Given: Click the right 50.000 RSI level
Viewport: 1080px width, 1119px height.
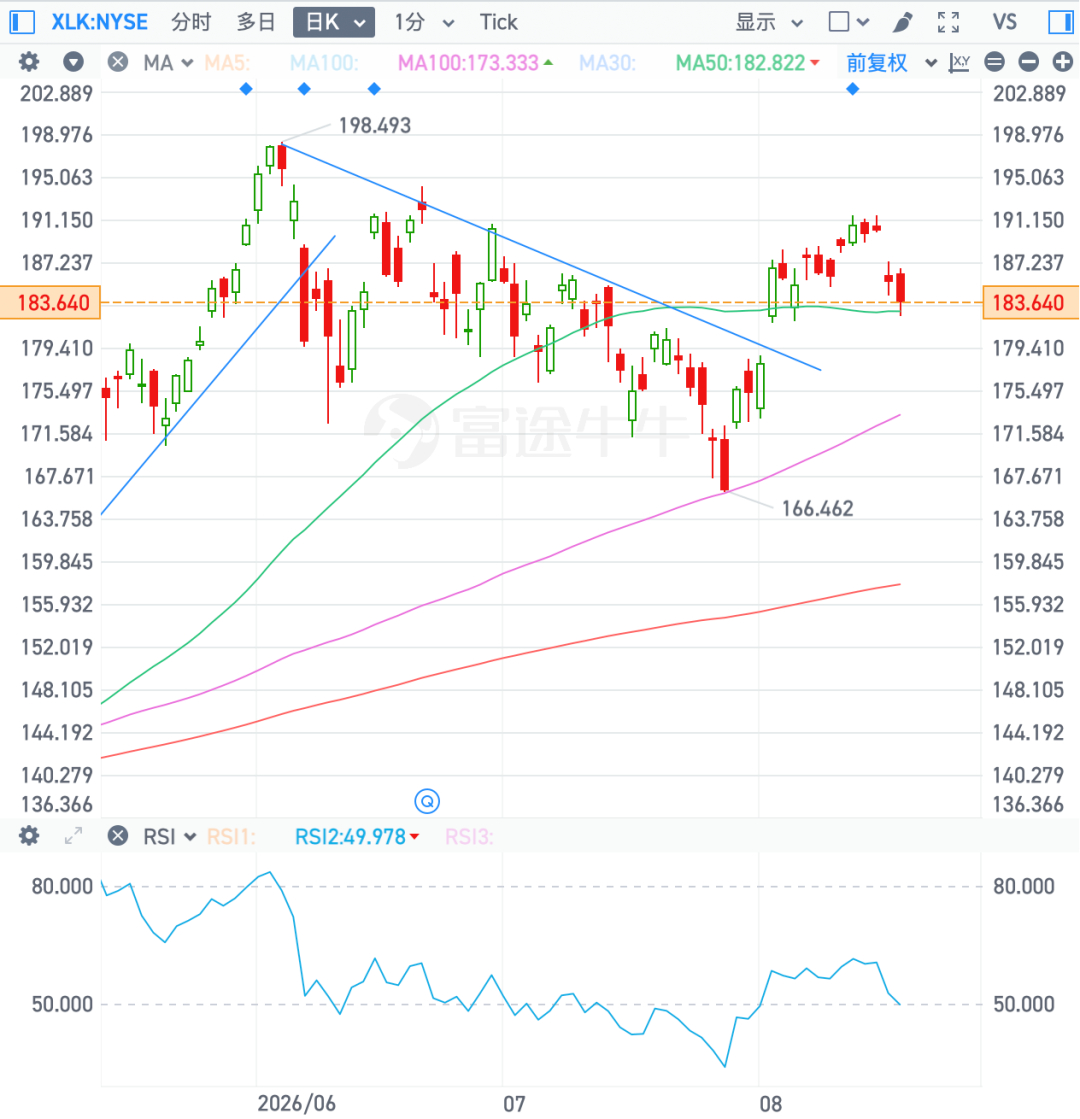Looking at the screenshot, I should point(1024,1004).
